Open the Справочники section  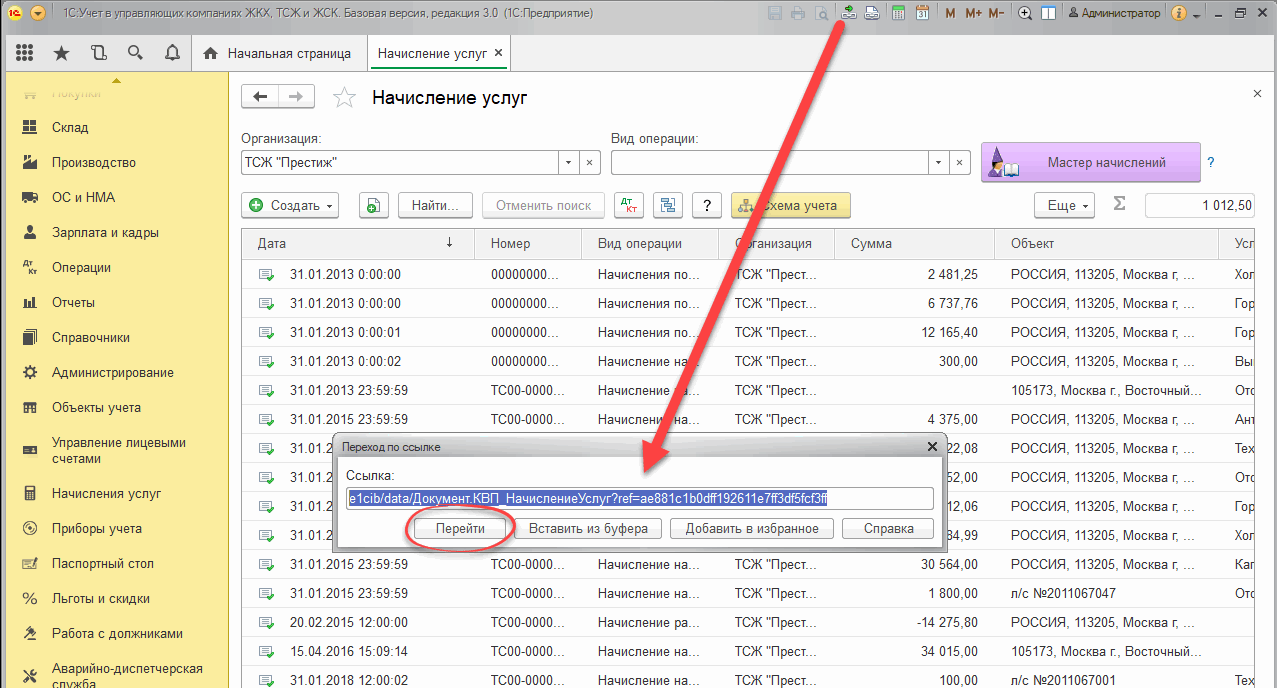click(91, 337)
